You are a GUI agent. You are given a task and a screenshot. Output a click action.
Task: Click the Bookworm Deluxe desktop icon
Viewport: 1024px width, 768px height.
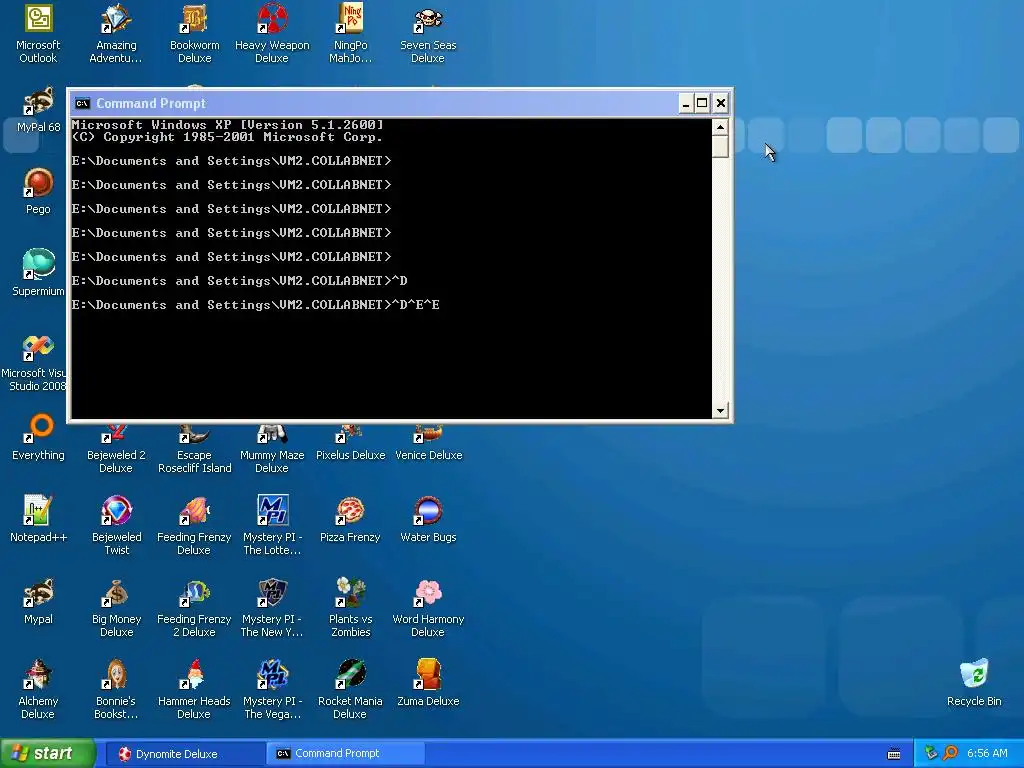coord(195,34)
